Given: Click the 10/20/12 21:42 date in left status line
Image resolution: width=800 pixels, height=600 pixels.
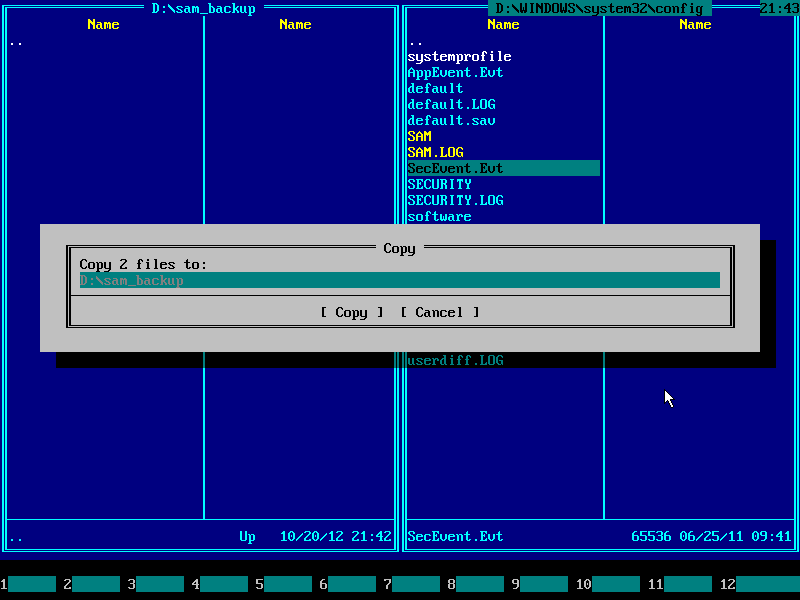Looking at the screenshot, I should click(x=336, y=536).
